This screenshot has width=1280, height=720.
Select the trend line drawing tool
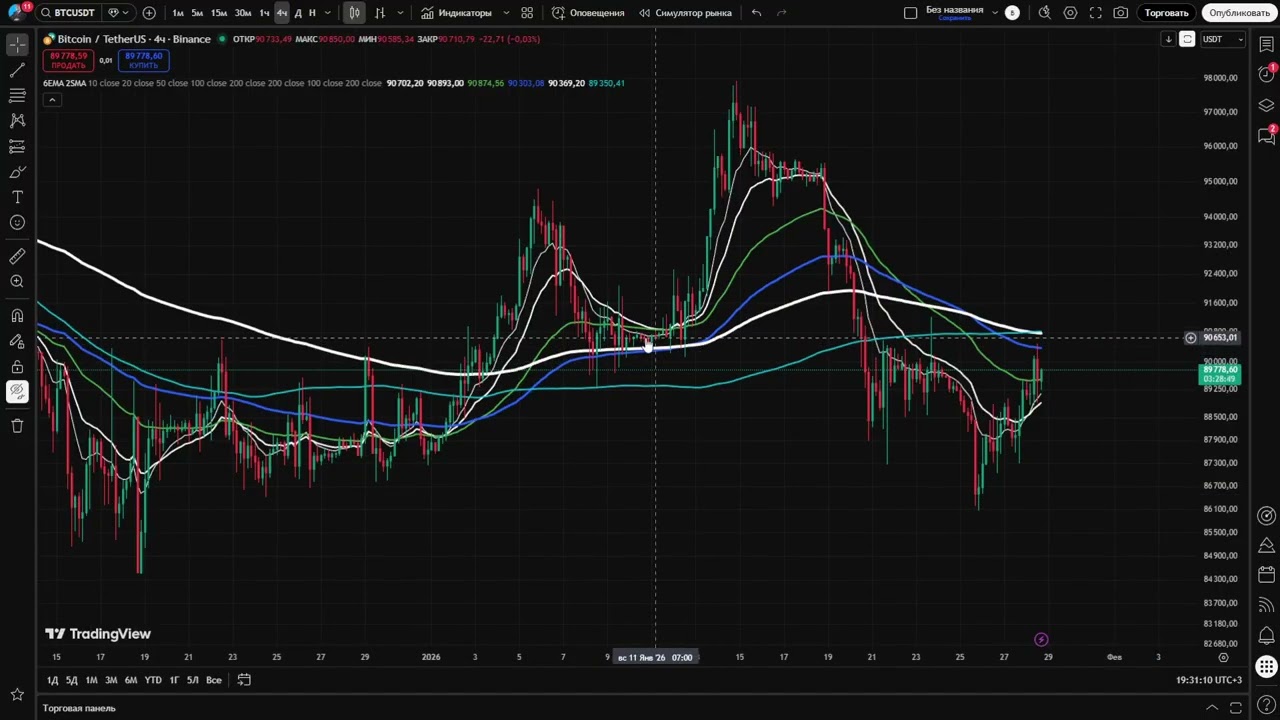click(x=17, y=70)
